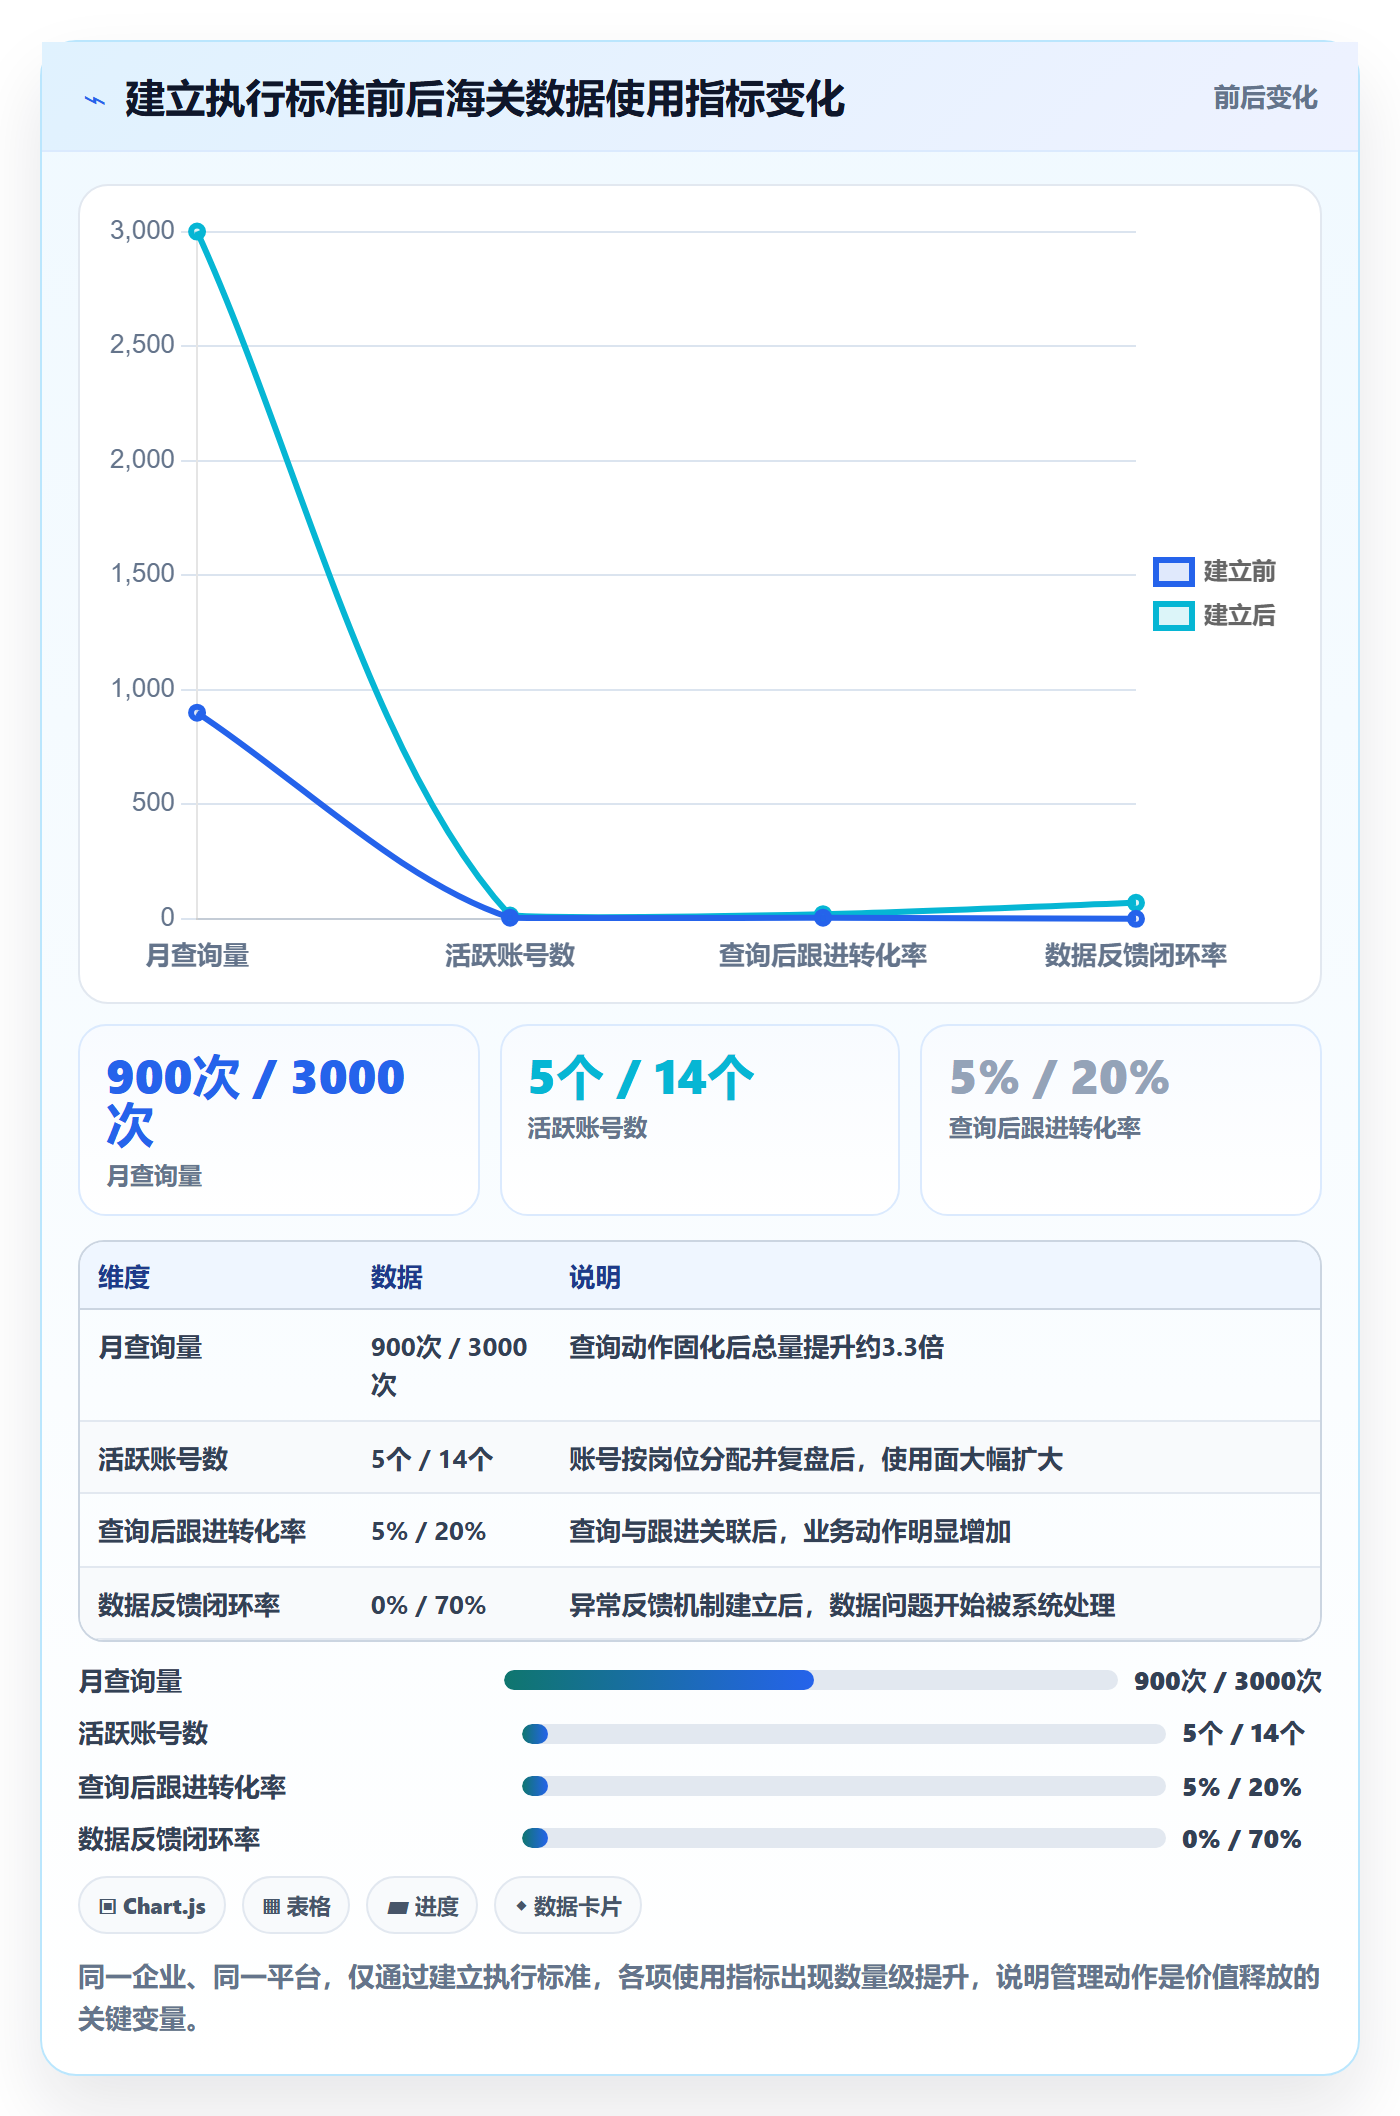Click the 异常反馈机制建立后 description cell
Image resolution: width=1400 pixels, height=2116 pixels.
842,1605
